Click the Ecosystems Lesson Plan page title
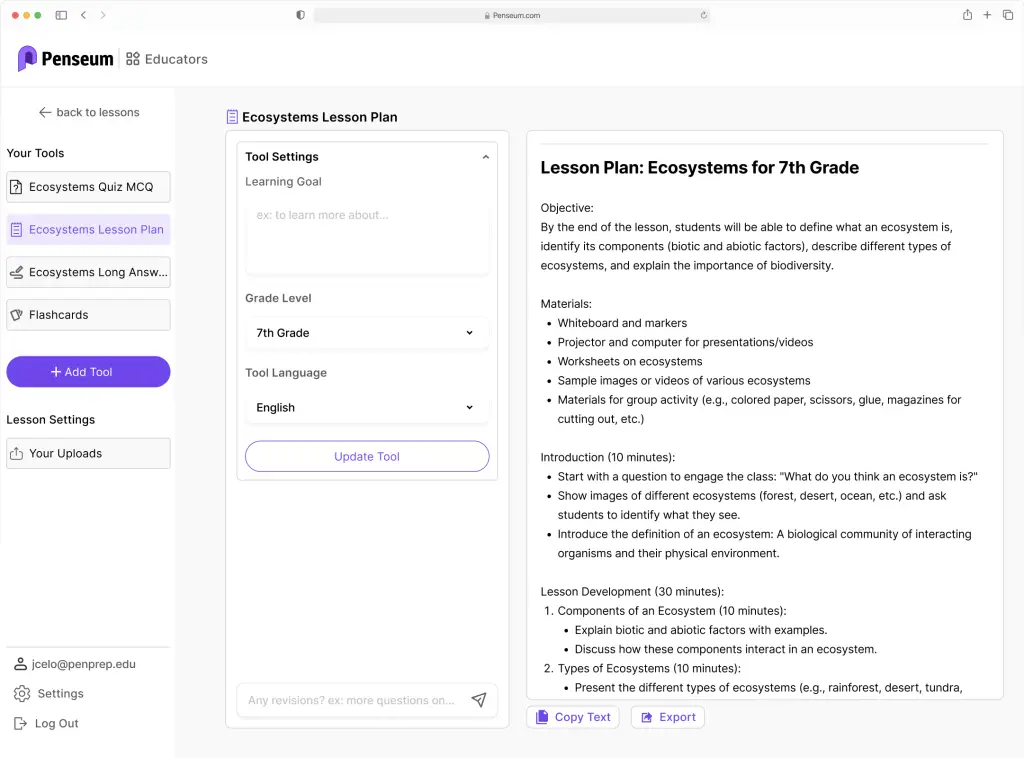Image resolution: width=1024 pixels, height=758 pixels. (x=319, y=117)
